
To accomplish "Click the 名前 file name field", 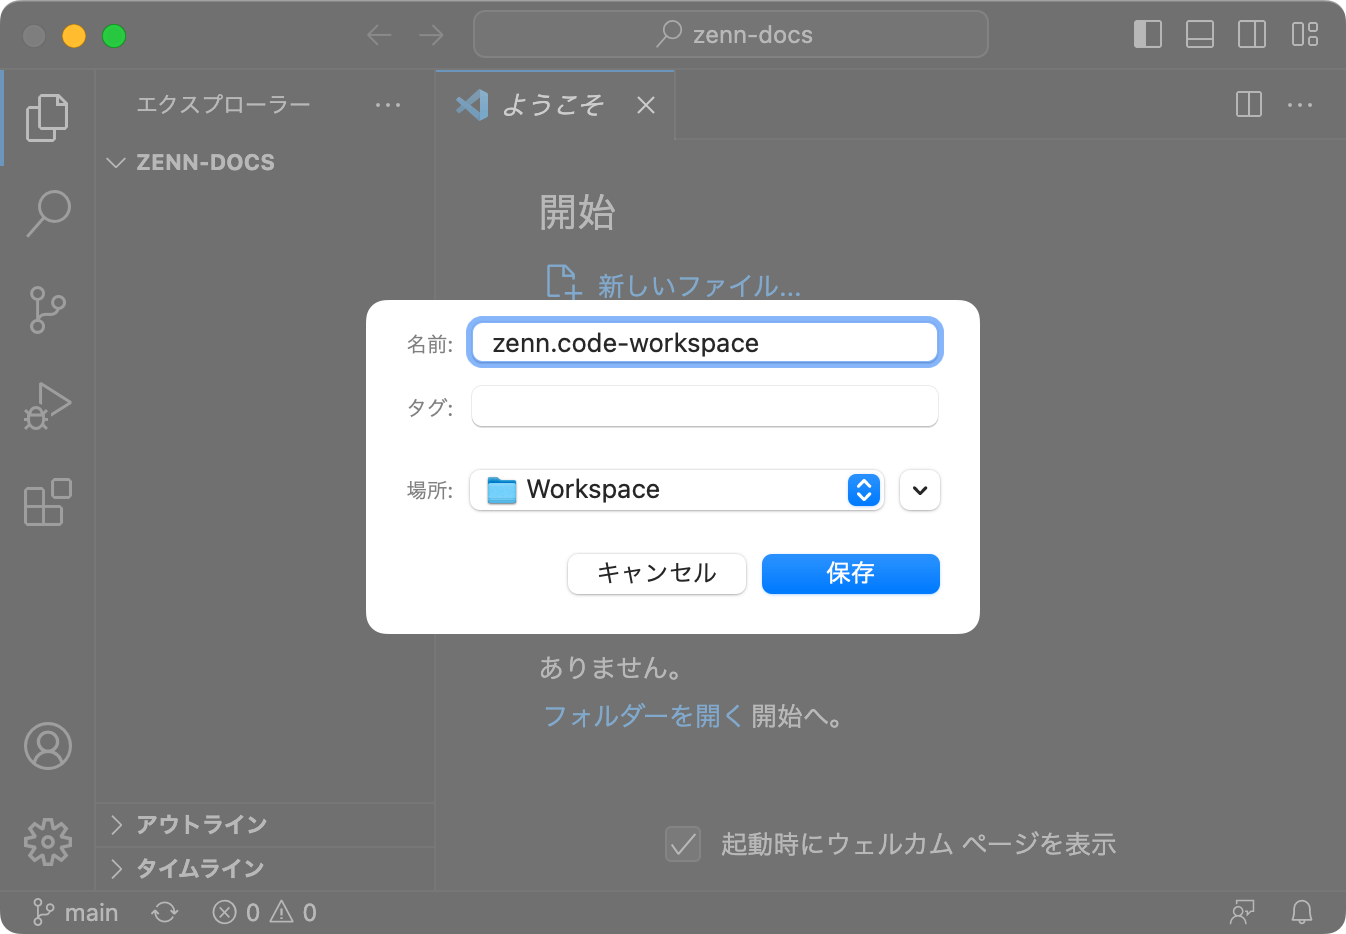I will click(x=705, y=343).
